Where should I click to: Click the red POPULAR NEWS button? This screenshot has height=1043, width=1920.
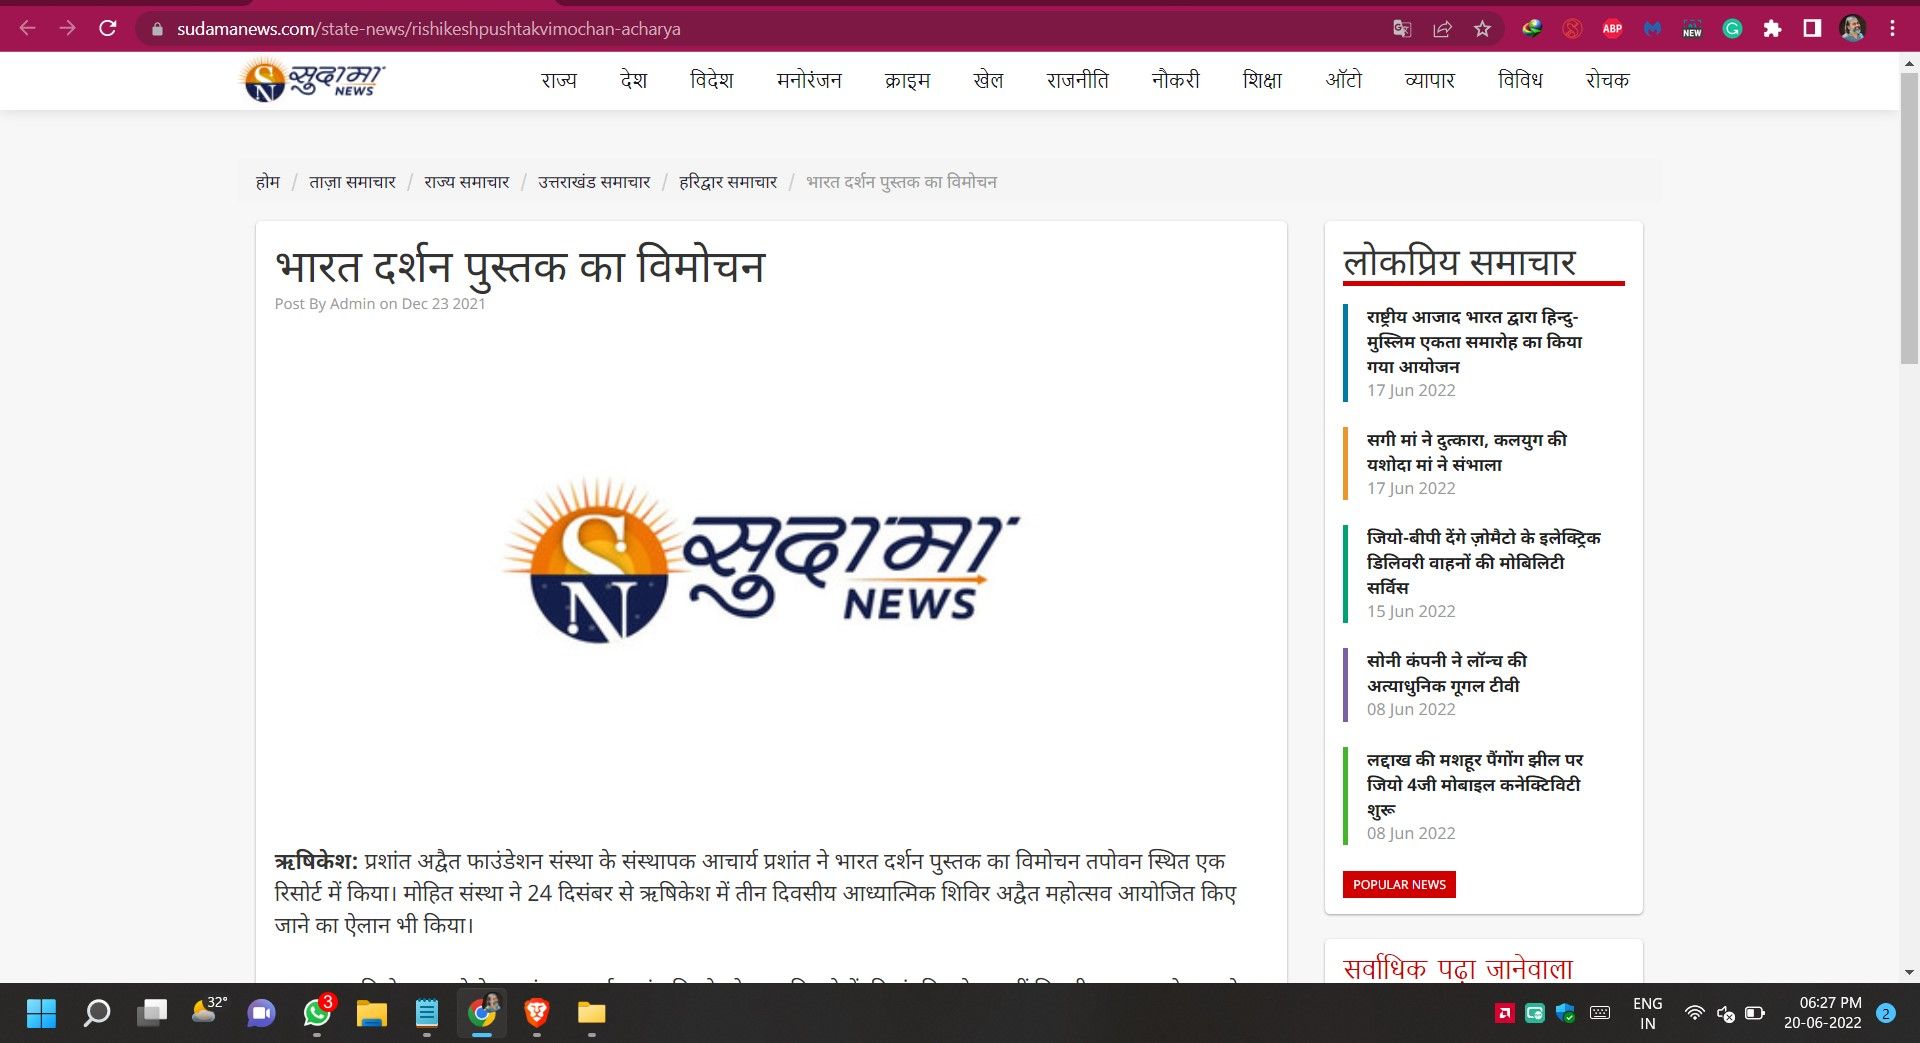pos(1399,884)
